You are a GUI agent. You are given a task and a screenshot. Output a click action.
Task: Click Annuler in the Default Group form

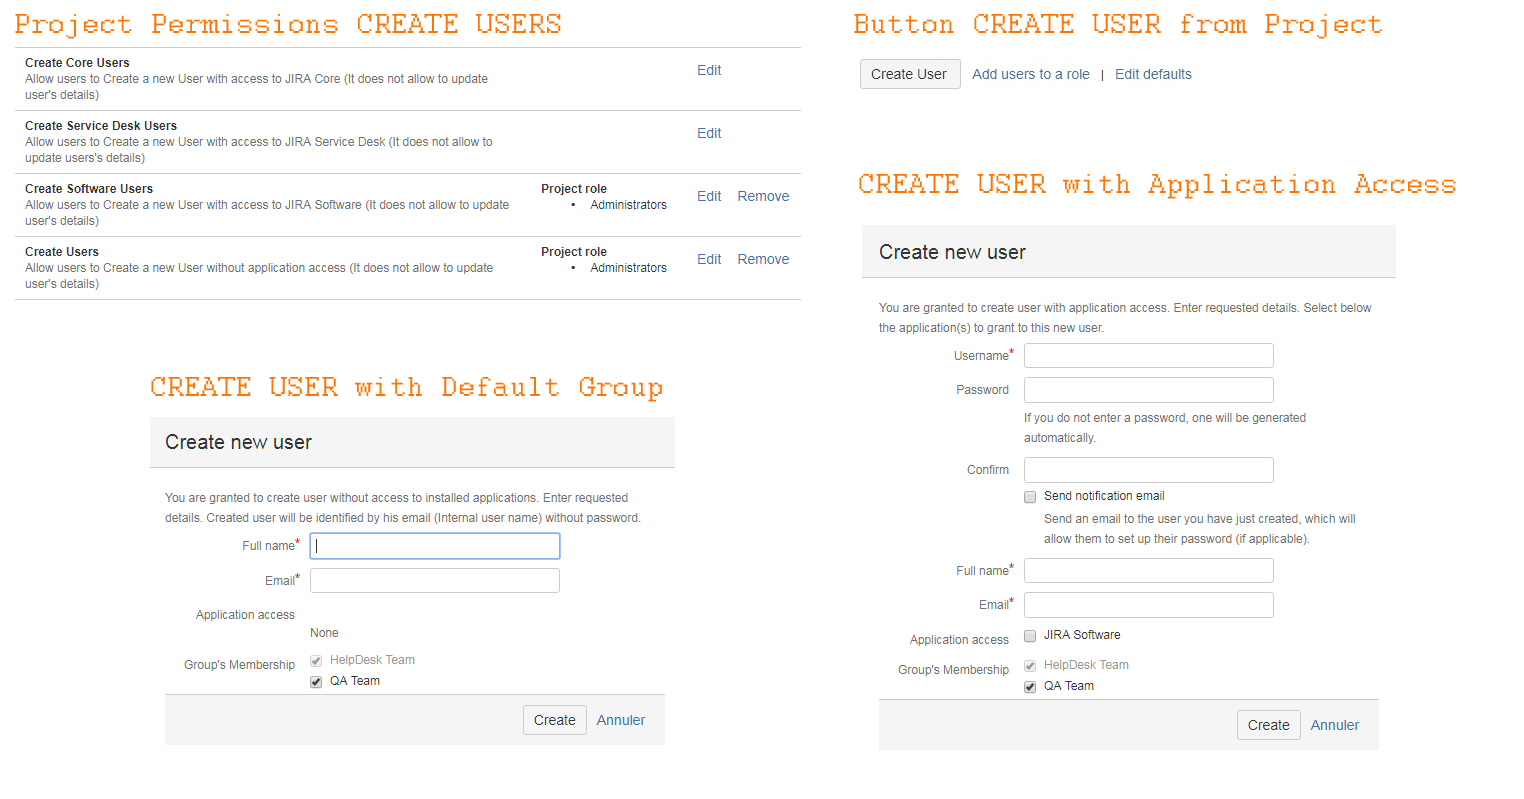621,720
